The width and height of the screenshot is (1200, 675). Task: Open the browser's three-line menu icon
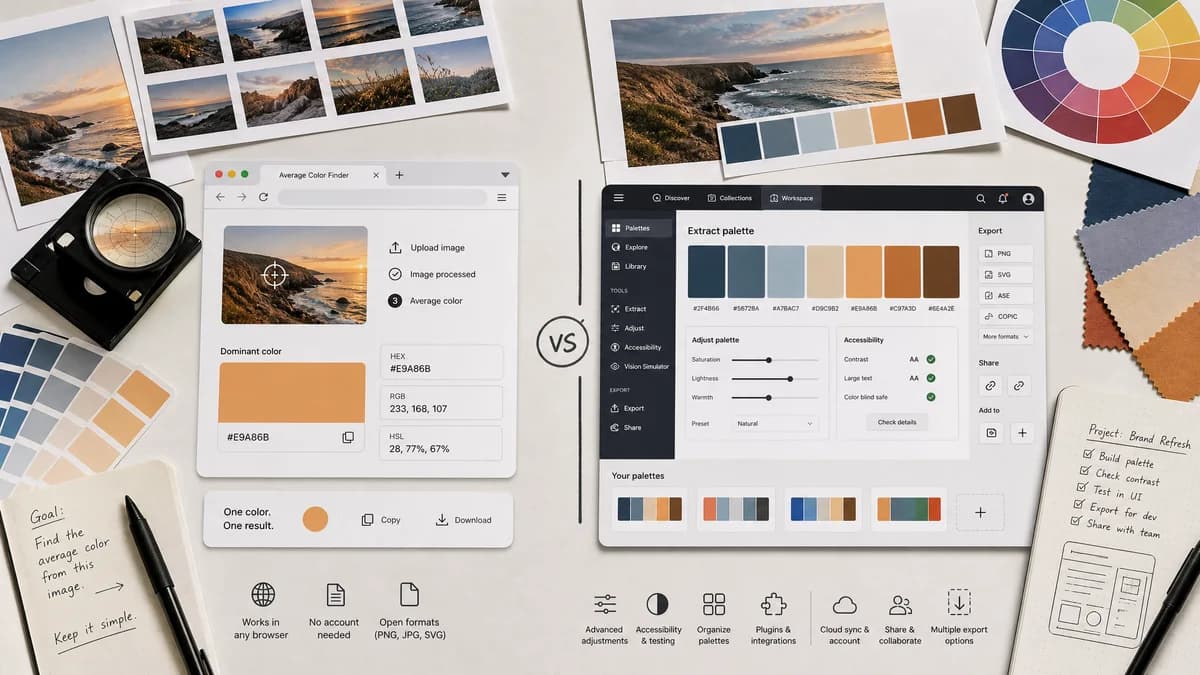(502, 198)
